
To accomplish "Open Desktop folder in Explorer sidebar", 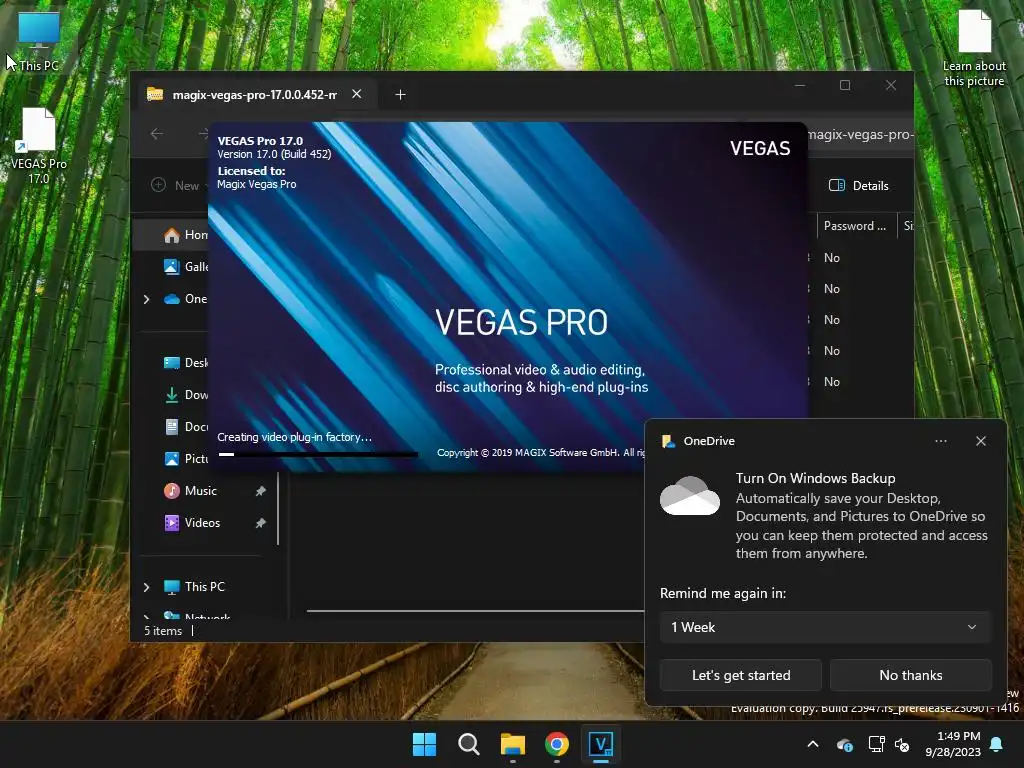I will pyautogui.click(x=185, y=362).
